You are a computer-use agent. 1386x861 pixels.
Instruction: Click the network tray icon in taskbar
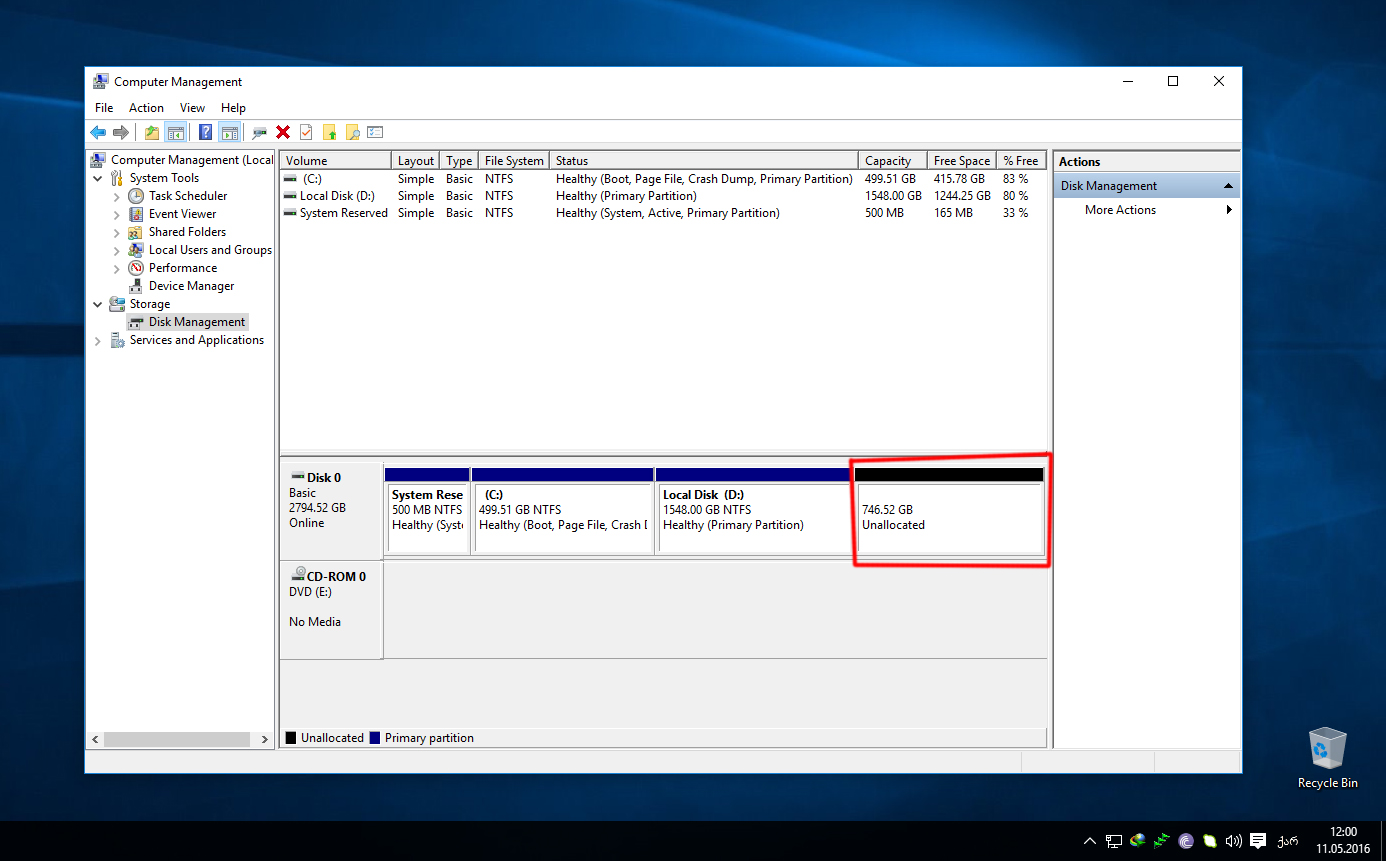click(x=1113, y=841)
